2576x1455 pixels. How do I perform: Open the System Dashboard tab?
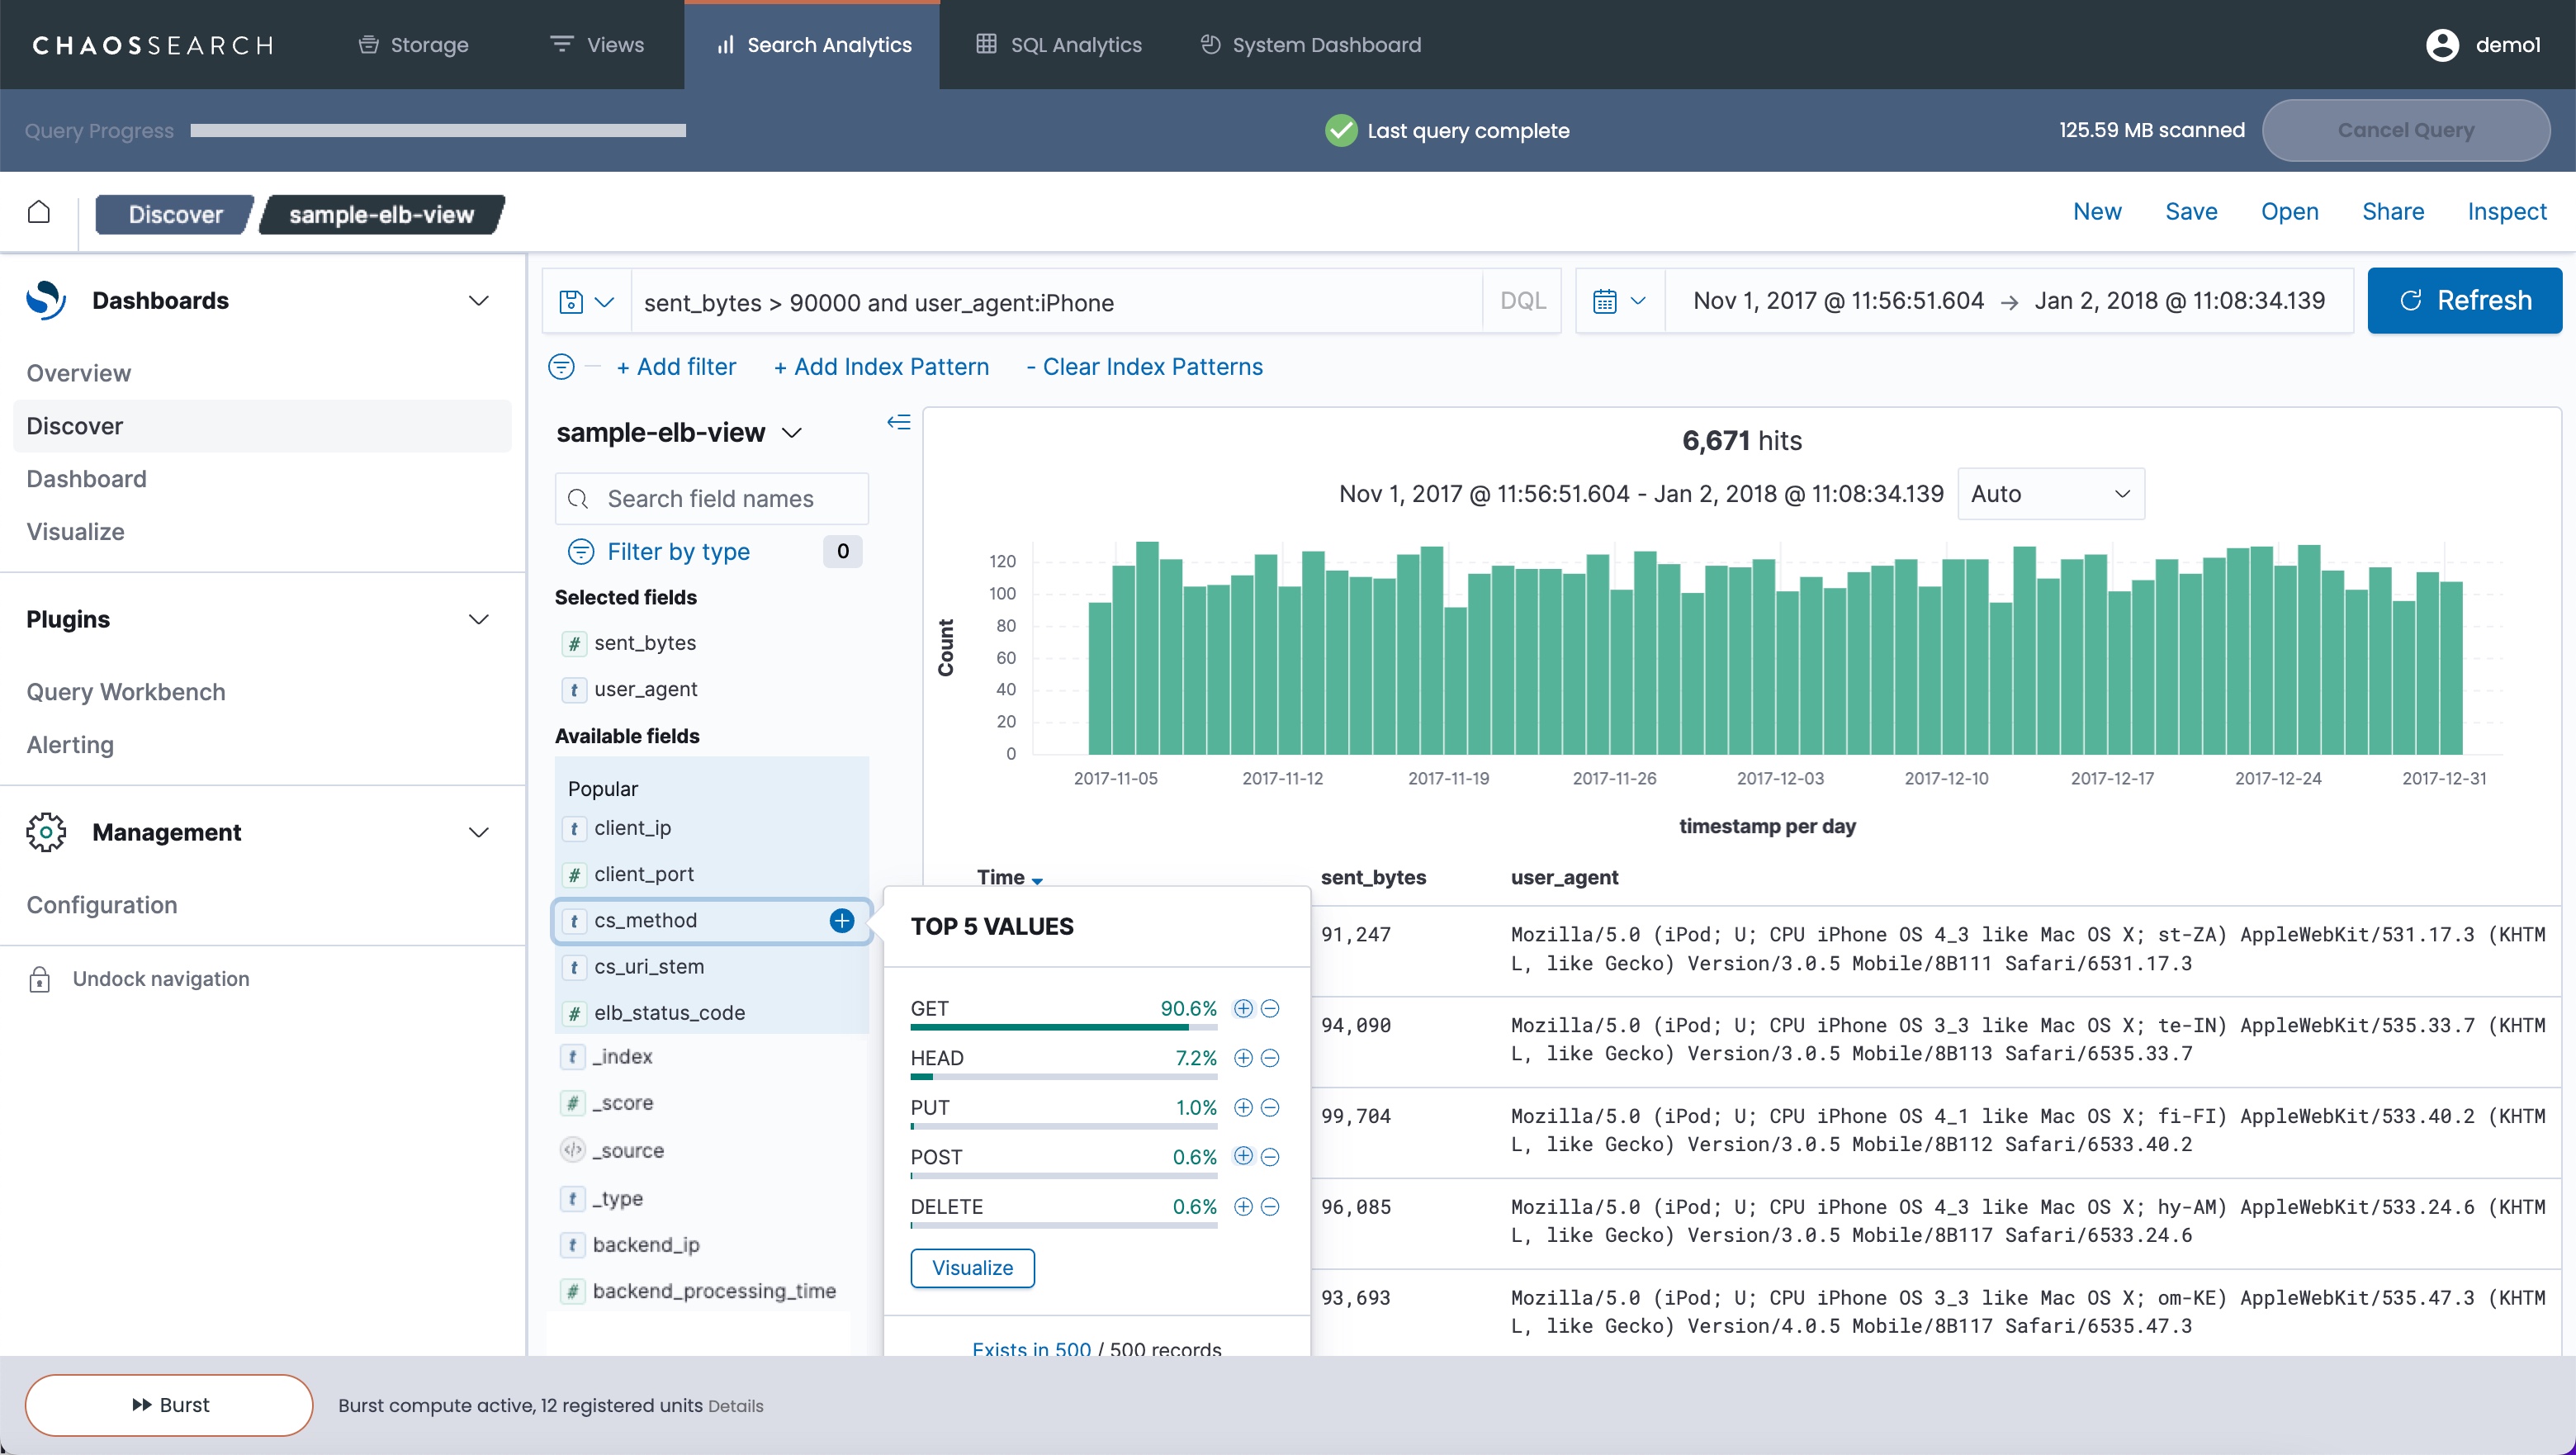pyautogui.click(x=1310, y=45)
